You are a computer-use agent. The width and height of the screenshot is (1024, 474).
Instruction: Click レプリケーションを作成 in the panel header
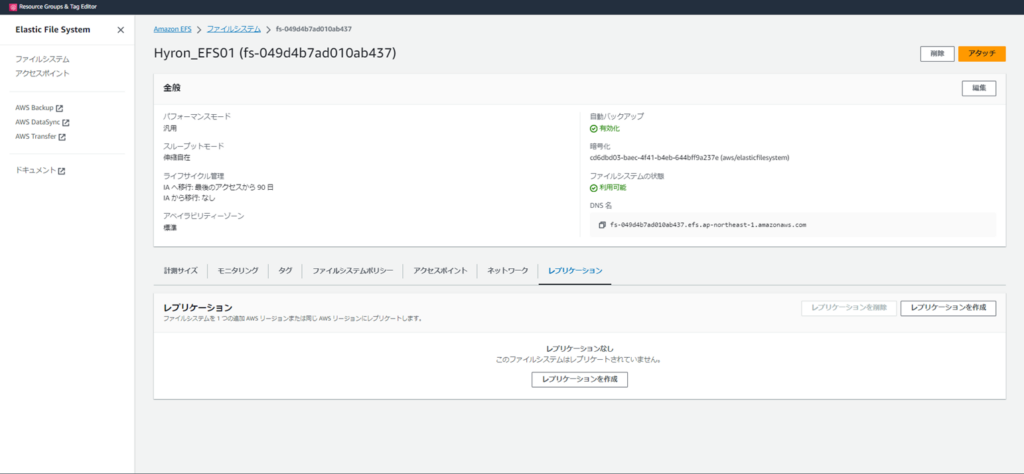(948, 308)
